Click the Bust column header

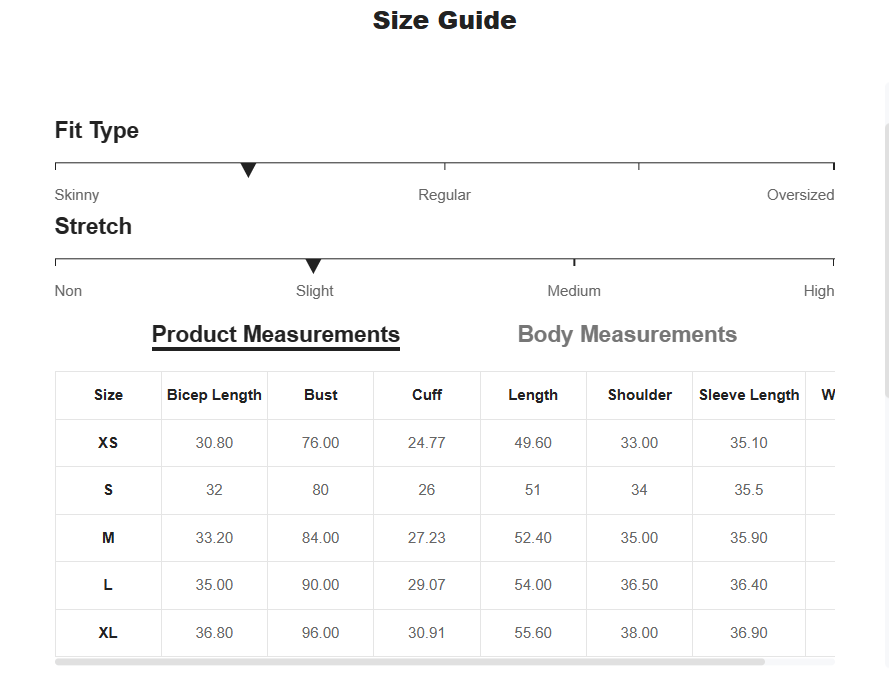tap(320, 395)
